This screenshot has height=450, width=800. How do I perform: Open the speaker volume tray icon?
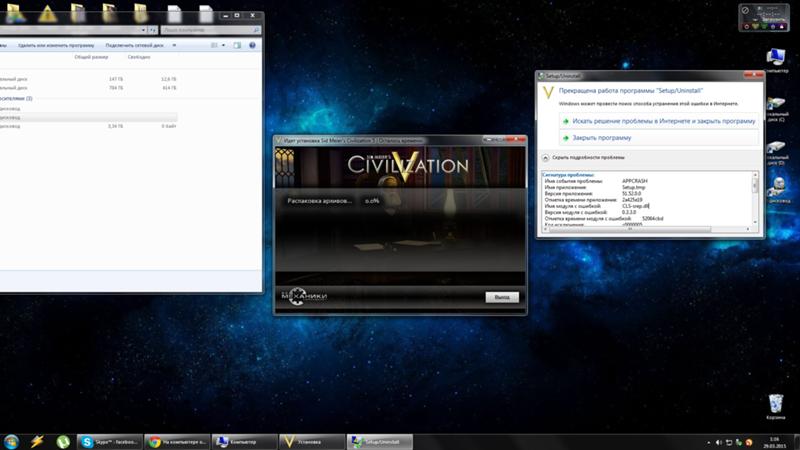coord(718,443)
